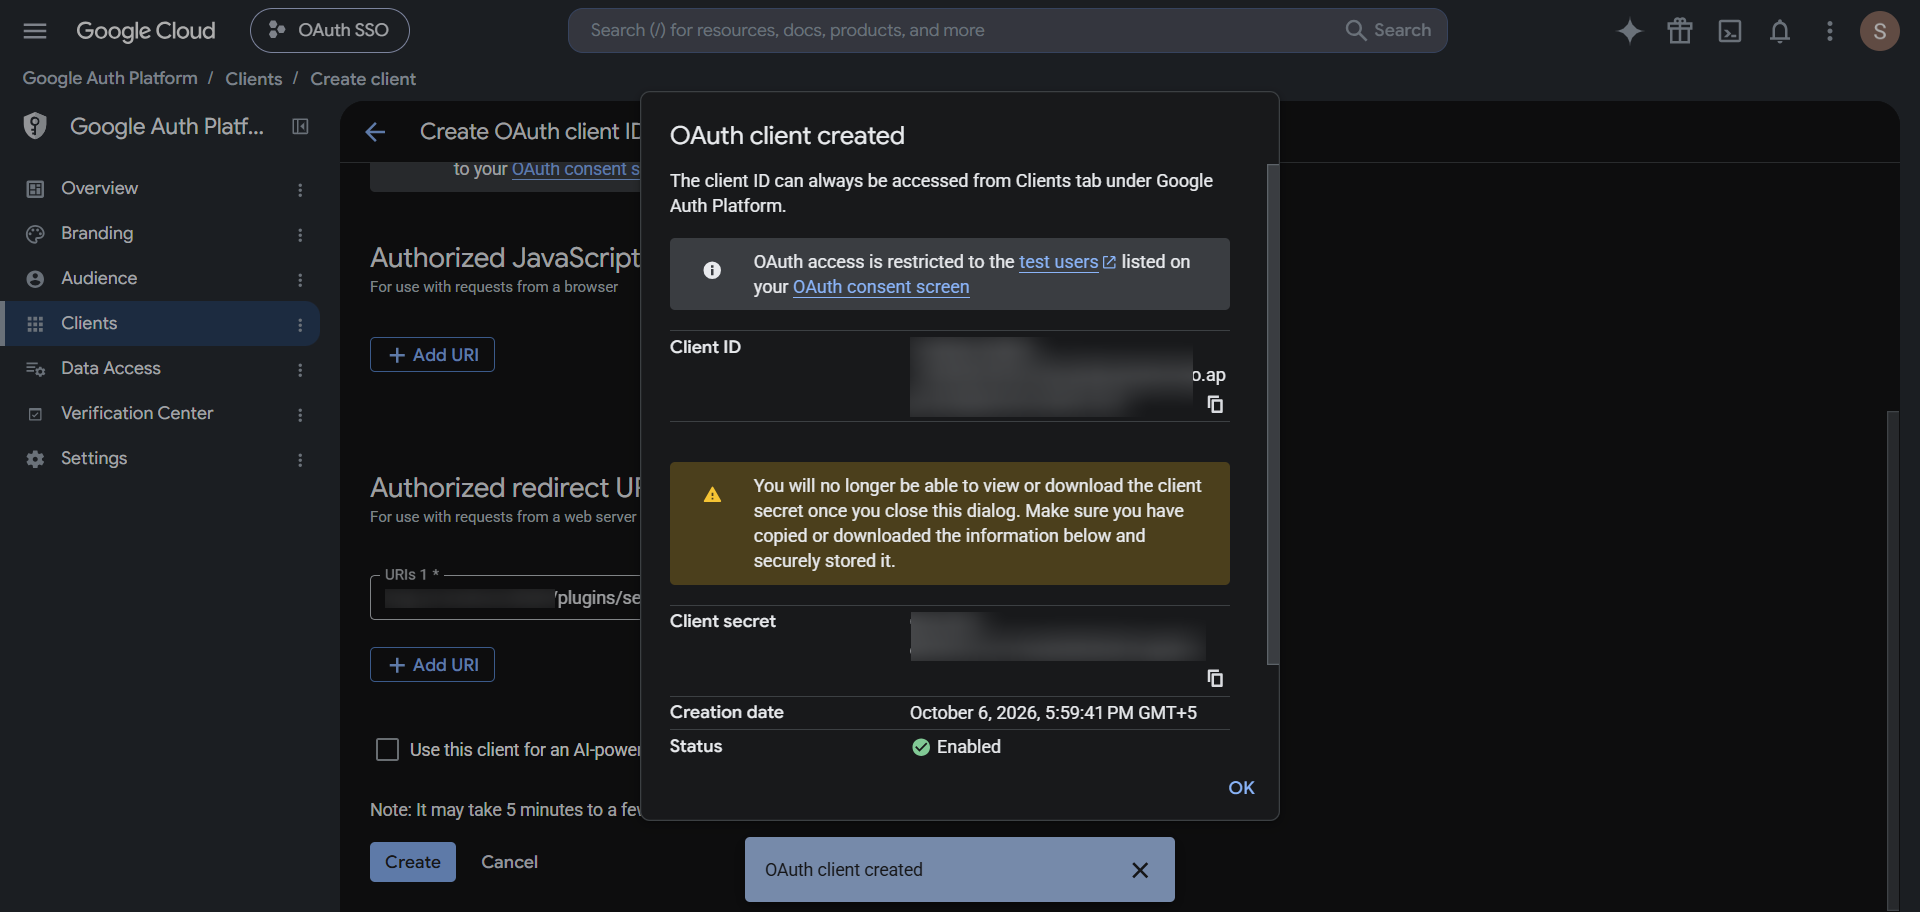
Task: Go back with the arrow icon
Action: [x=376, y=132]
